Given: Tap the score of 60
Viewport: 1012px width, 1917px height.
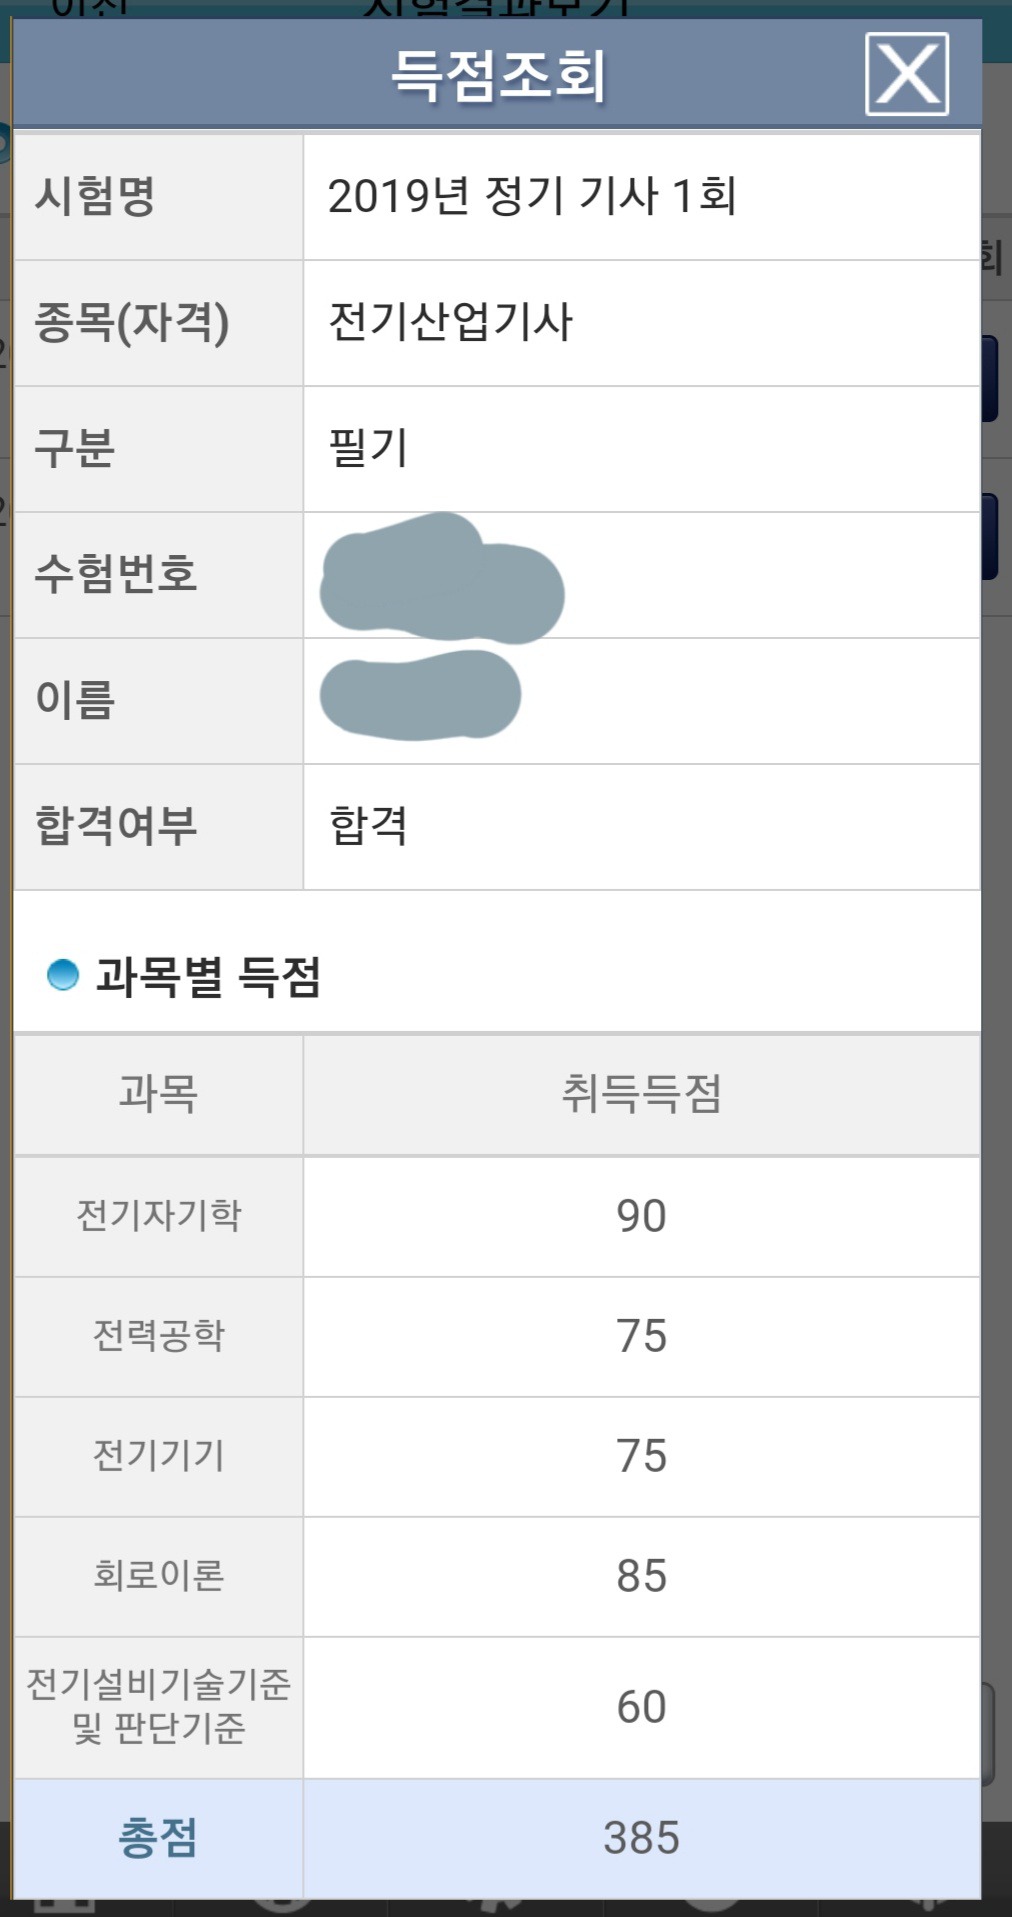Looking at the screenshot, I should point(641,1707).
